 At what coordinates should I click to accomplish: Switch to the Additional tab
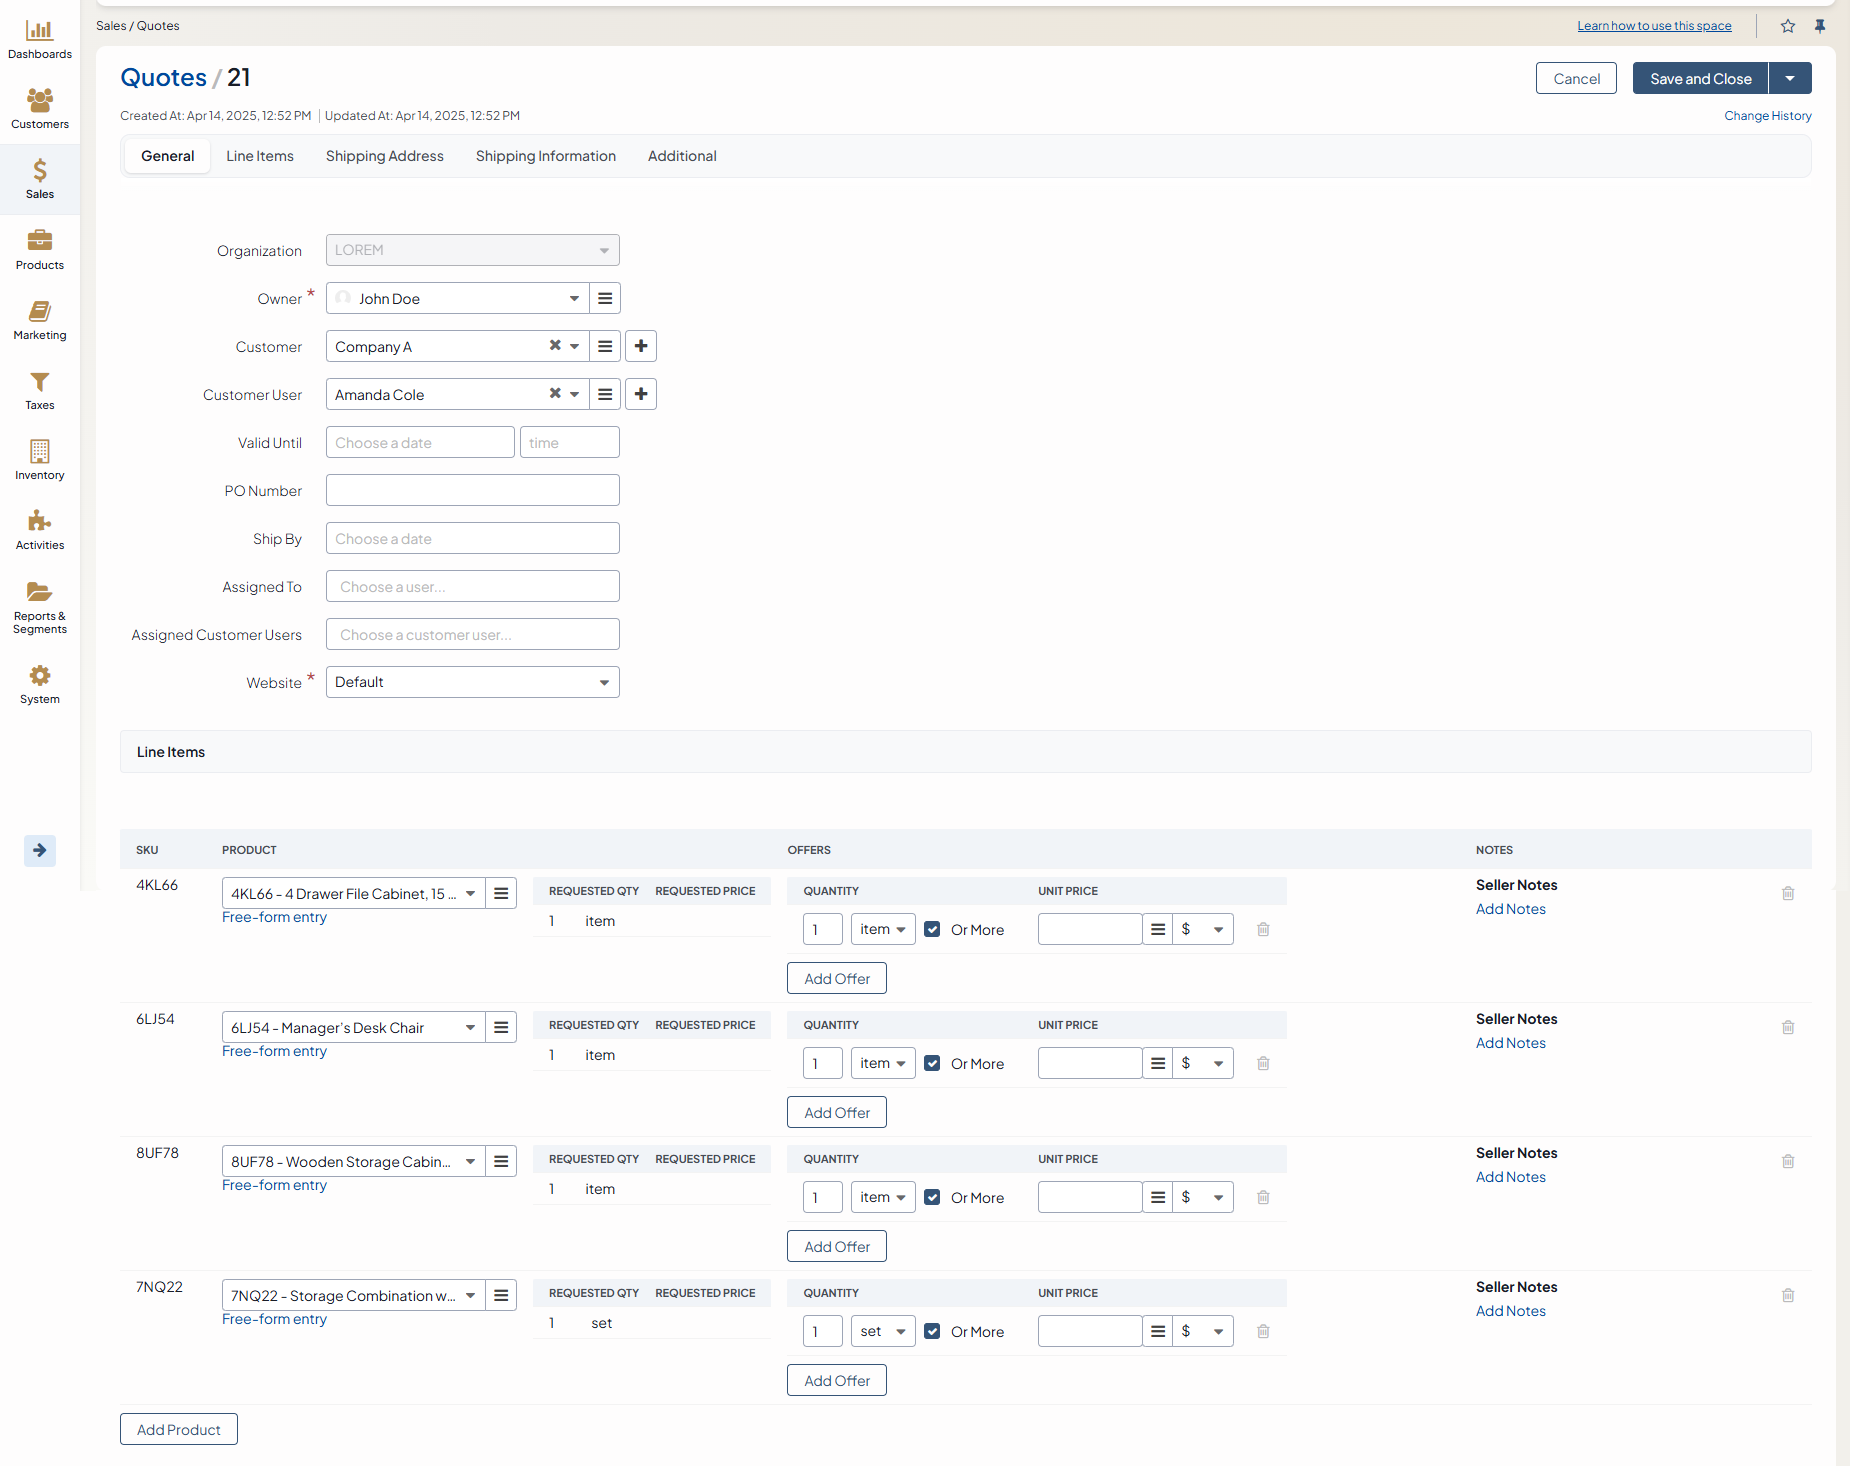coord(682,156)
